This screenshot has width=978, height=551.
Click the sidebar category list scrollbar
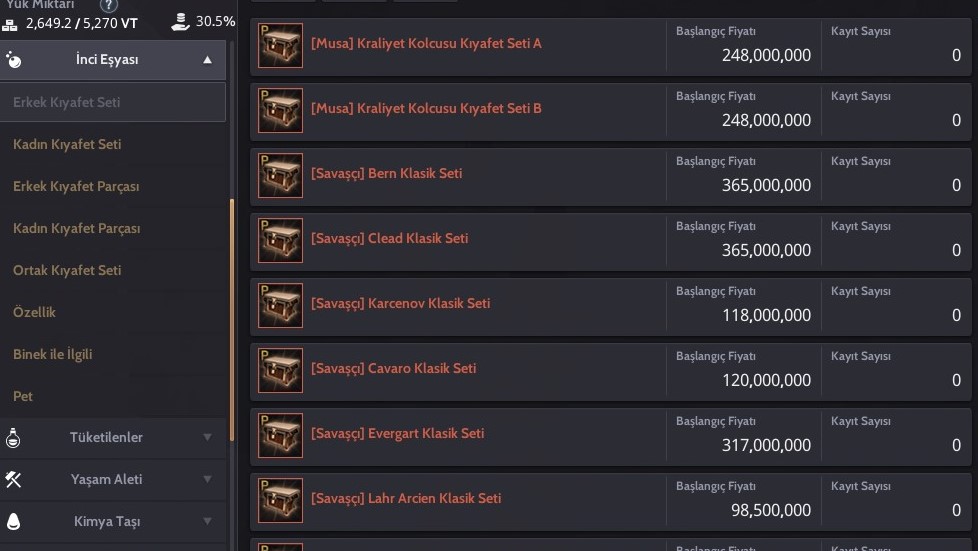(232, 320)
